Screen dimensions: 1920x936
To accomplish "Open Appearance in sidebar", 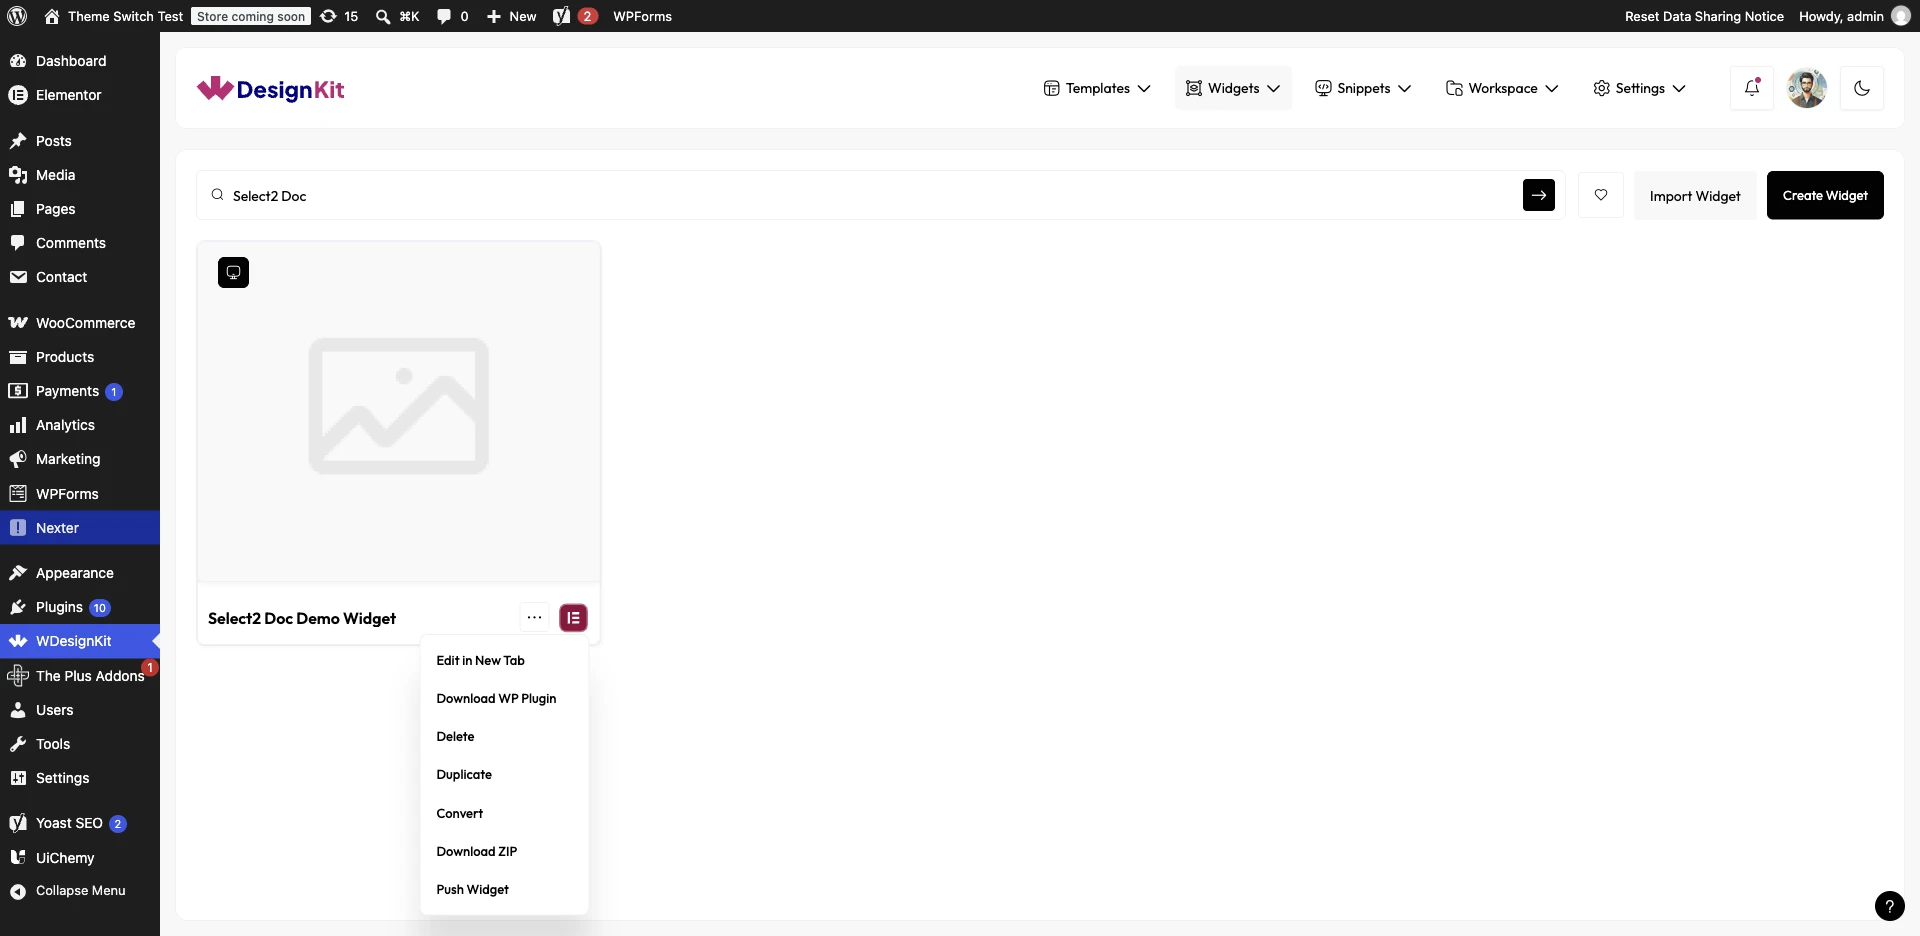I will coord(80,573).
